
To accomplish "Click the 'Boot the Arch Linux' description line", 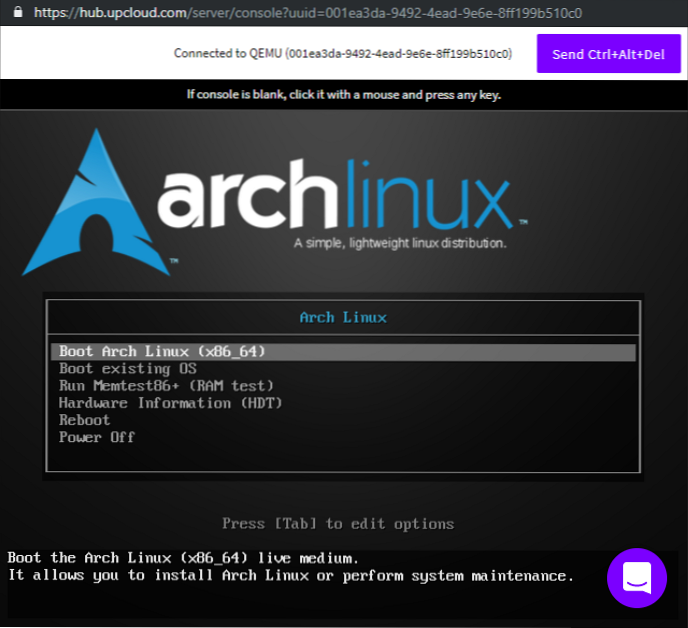I will 183,558.
